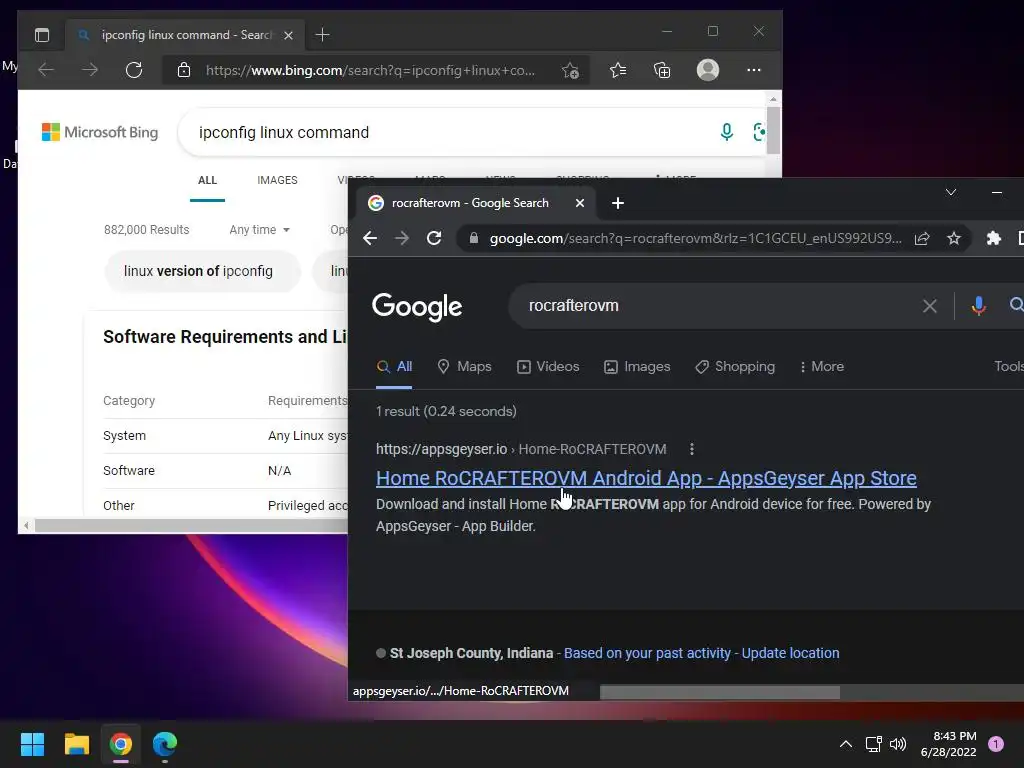Open new tab in Chrome window

pos(618,203)
